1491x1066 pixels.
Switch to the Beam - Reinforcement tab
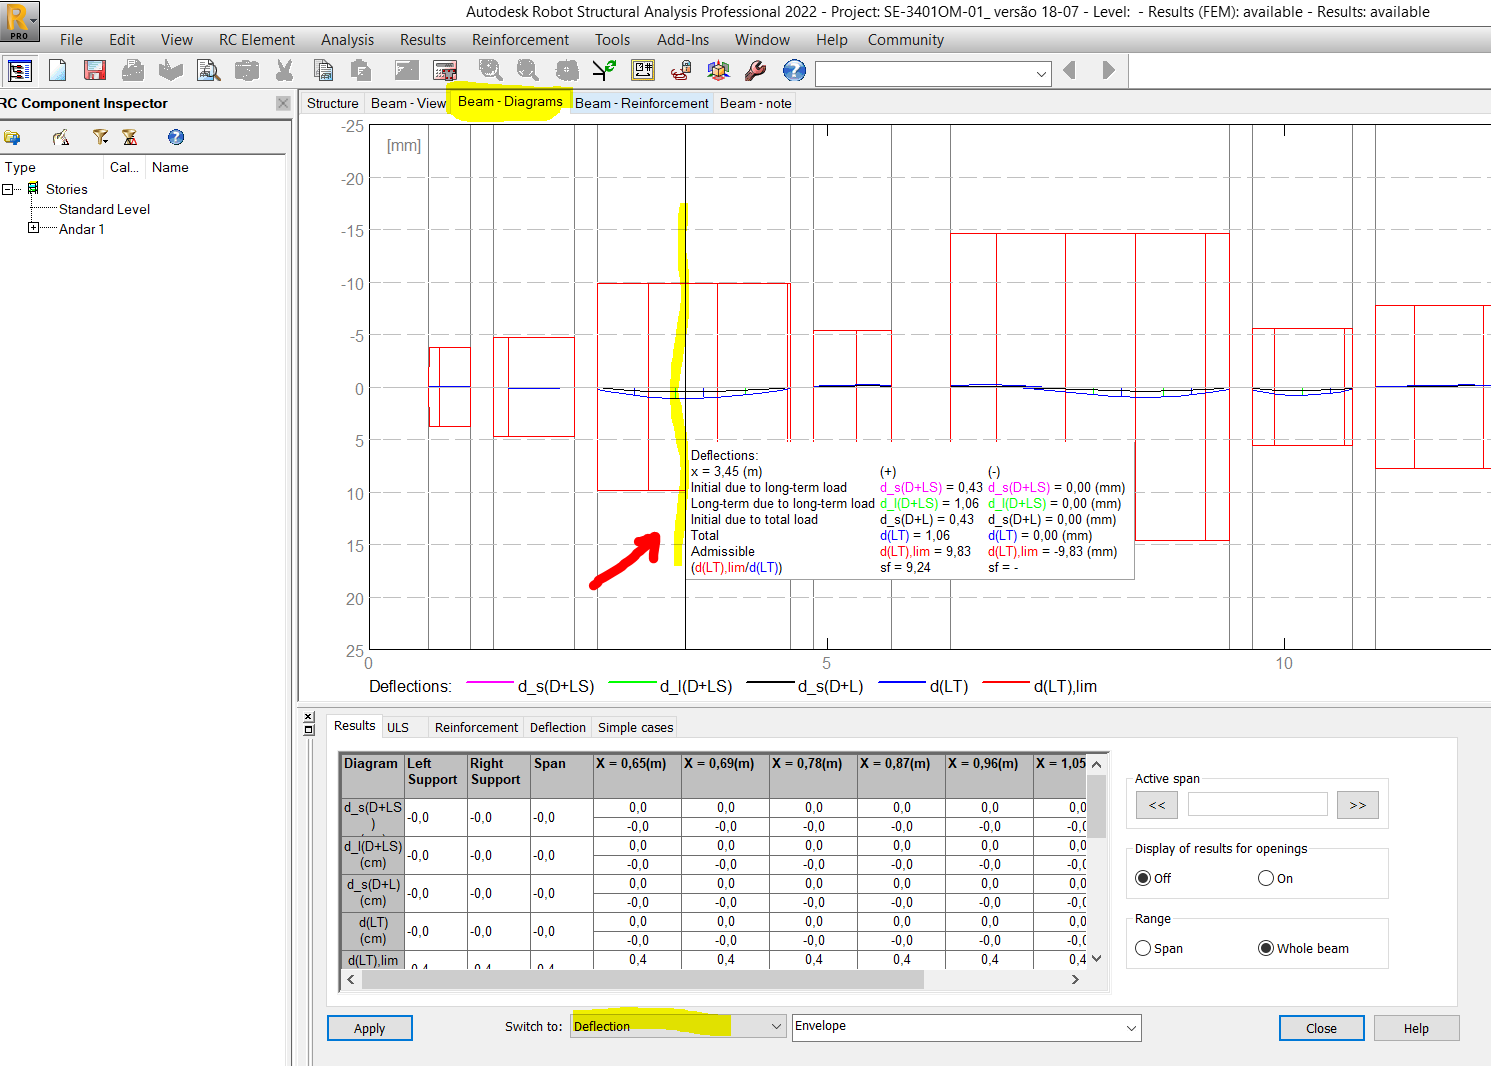[641, 103]
